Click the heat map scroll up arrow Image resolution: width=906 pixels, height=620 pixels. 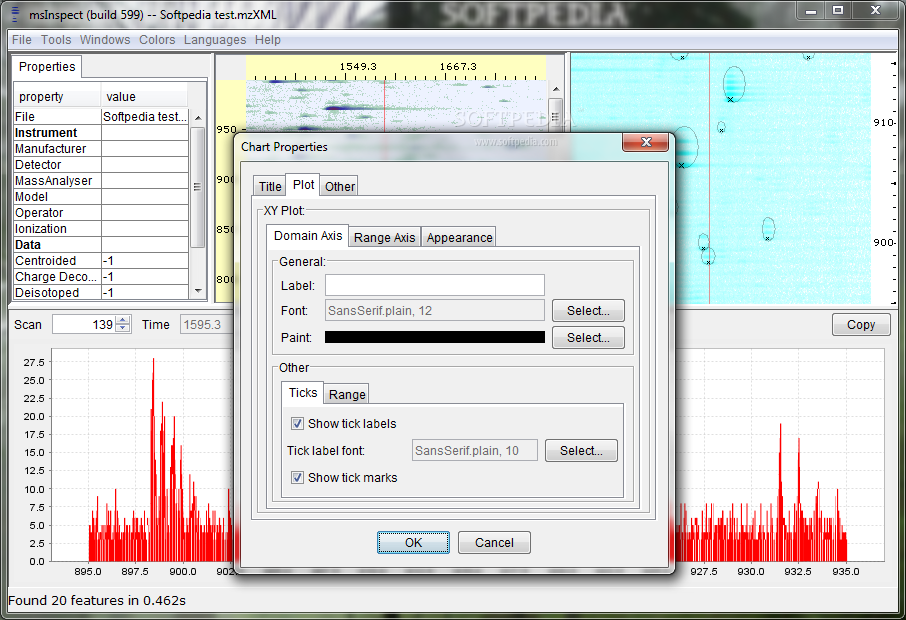555,89
